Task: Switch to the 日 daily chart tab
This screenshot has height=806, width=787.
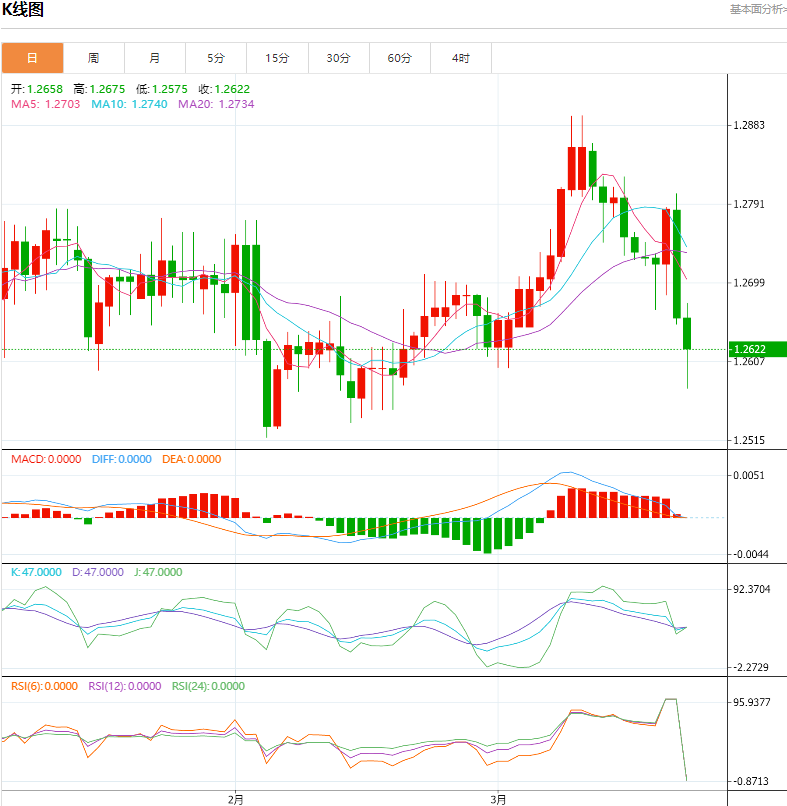Action: click(32, 58)
